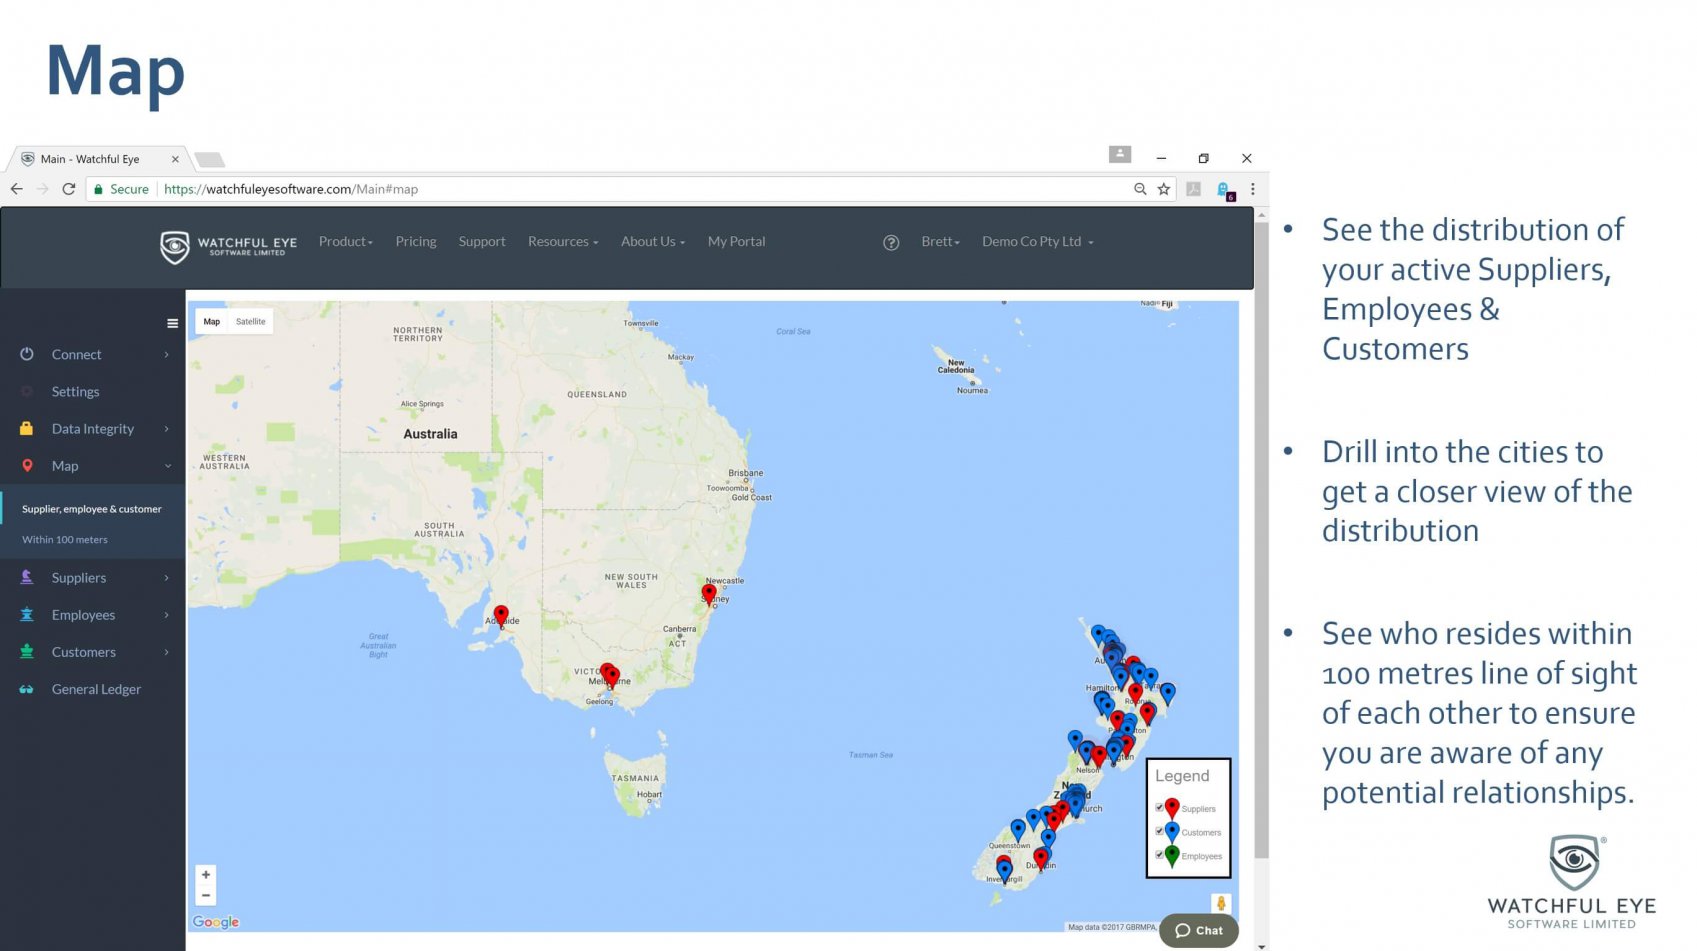Close the Main - Watchful Eye tab
The height and width of the screenshot is (951, 1697).
(x=175, y=159)
